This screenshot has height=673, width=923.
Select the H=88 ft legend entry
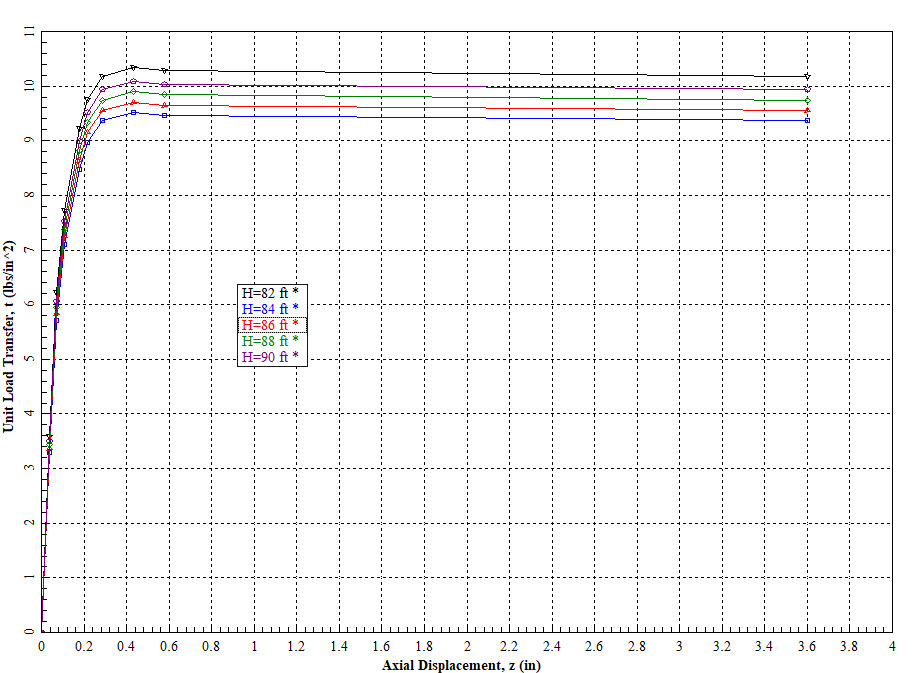pos(268,341)
